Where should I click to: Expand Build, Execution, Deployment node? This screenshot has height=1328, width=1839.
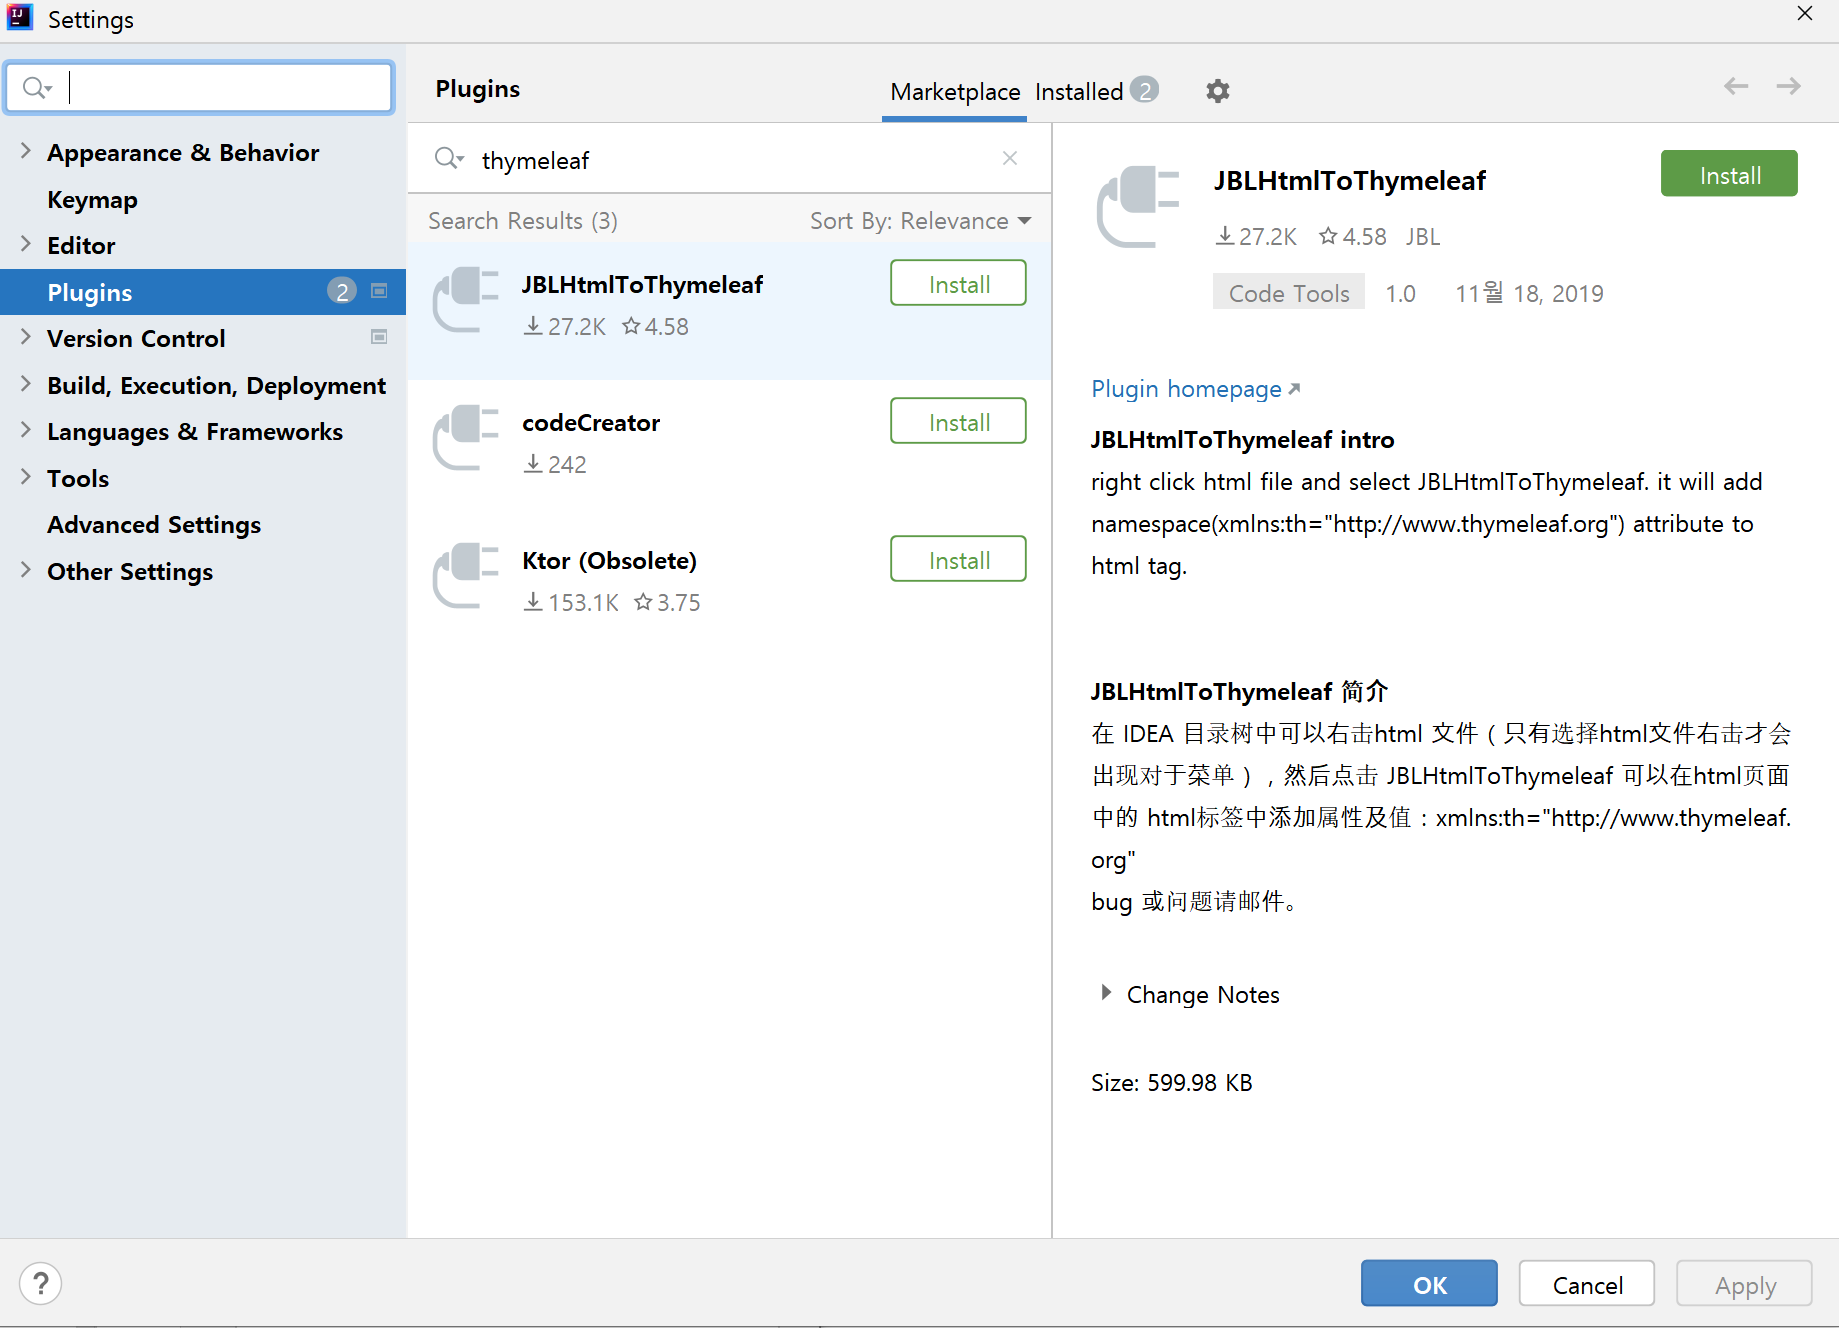click(26, 384)
